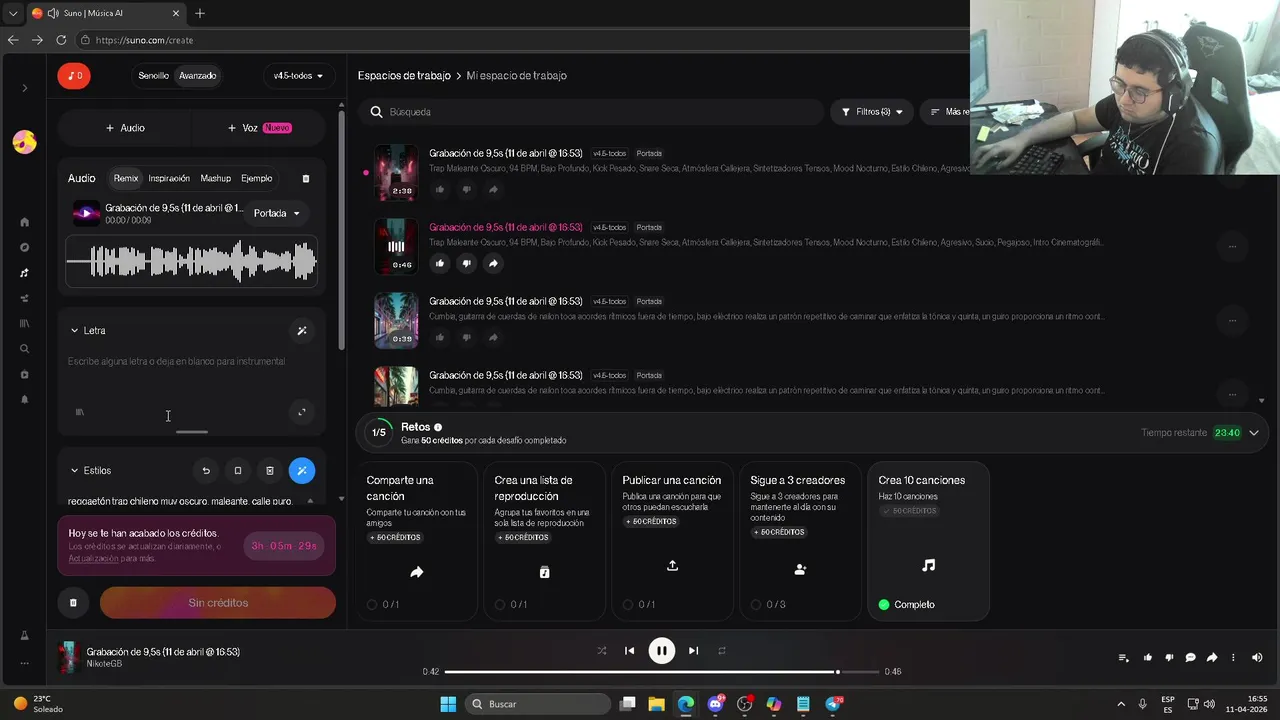Open the Labs flask icon in sidebar
Image resolution: width=1280 pixels, height=720 pixels.
[x=25, y=635]
